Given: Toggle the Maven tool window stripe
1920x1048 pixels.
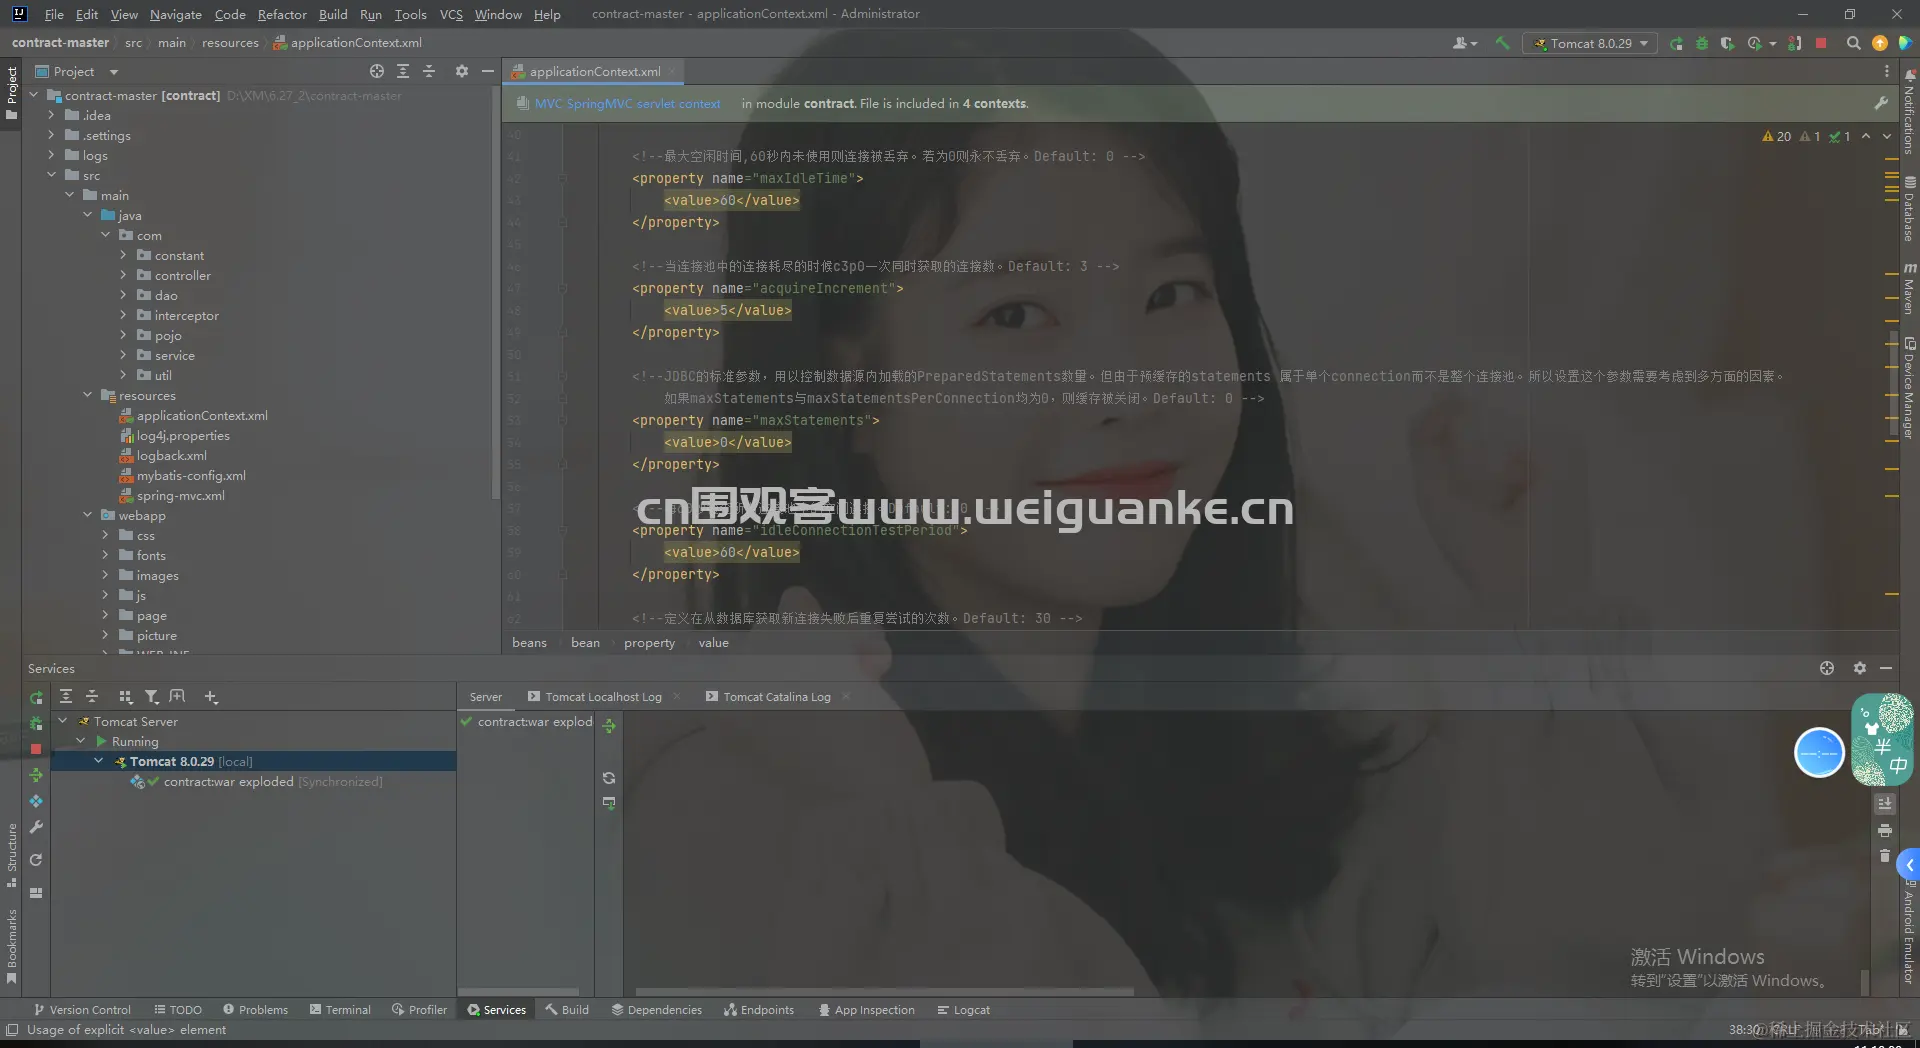Looking at the screenshot, I should [1909, 289].
